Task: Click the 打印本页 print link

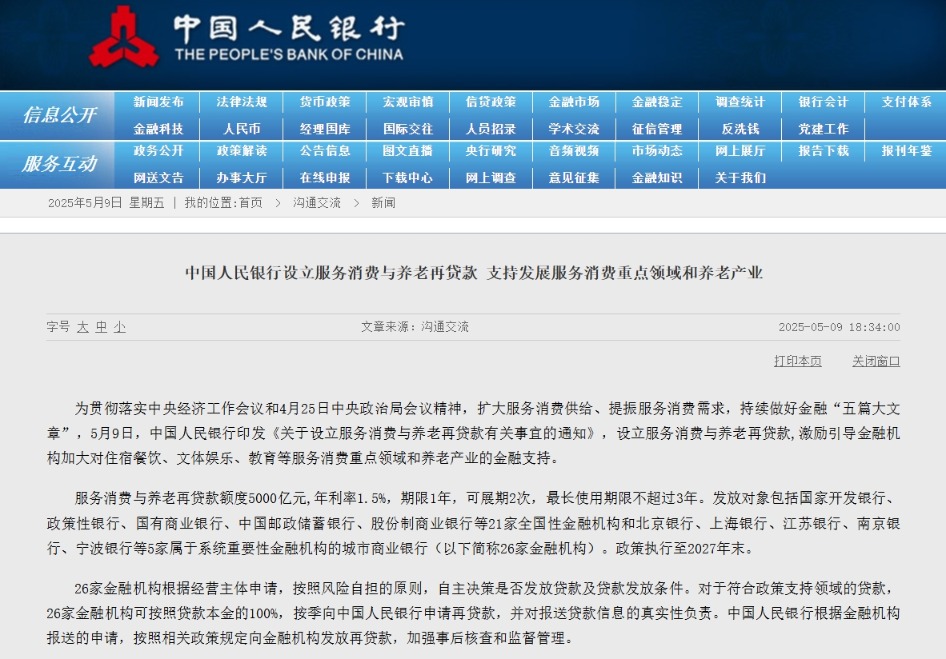Action: pos(797,361)
